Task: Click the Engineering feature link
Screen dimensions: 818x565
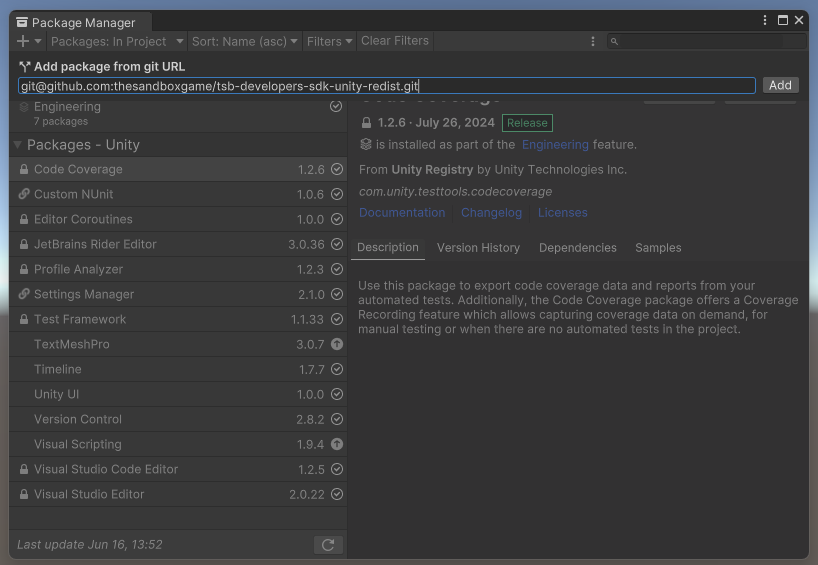Action: [x=555, y=145]
